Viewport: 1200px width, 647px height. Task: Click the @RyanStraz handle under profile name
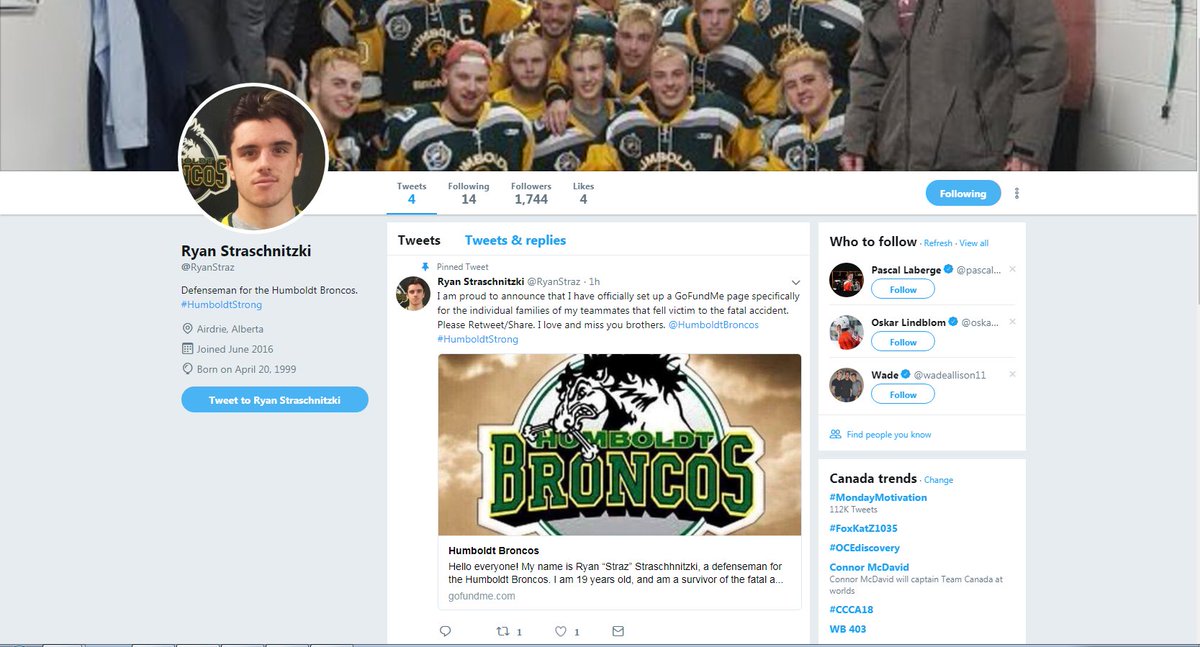tap(206, 269)
